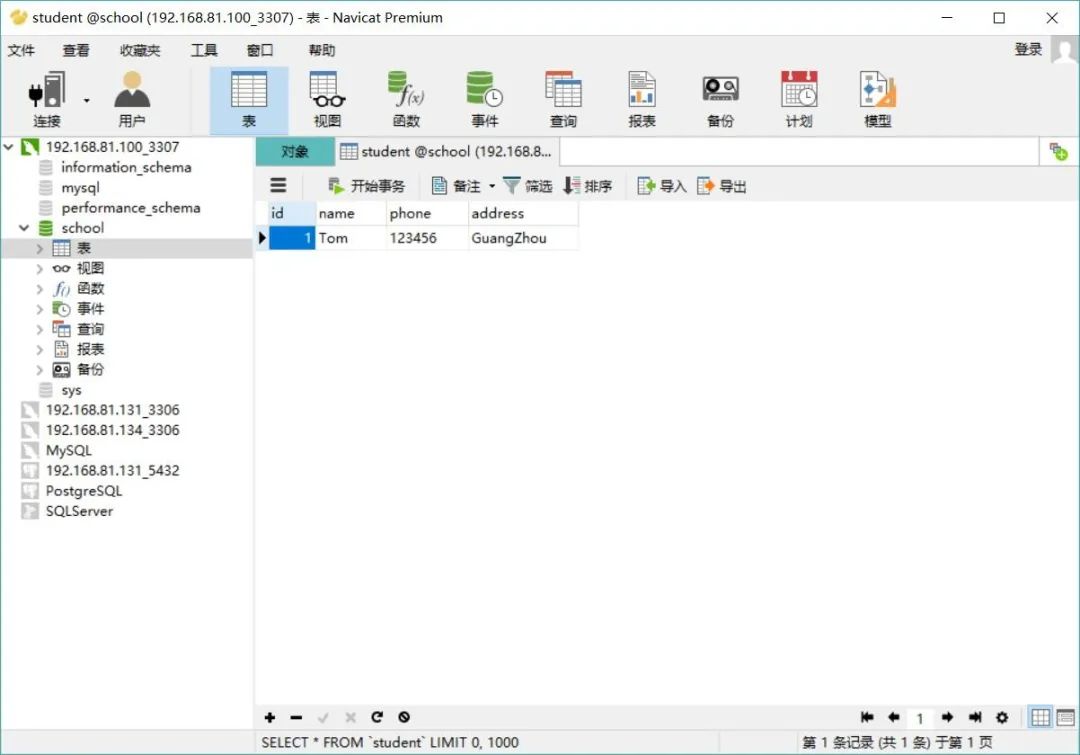Open the 备注 dropdown arrow
1080x755 pixels.
coord(492,186)
